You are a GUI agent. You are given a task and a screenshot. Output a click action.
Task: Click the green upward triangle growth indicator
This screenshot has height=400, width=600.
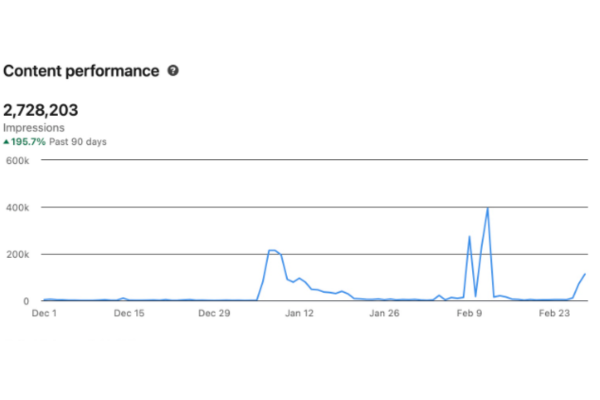6,142
